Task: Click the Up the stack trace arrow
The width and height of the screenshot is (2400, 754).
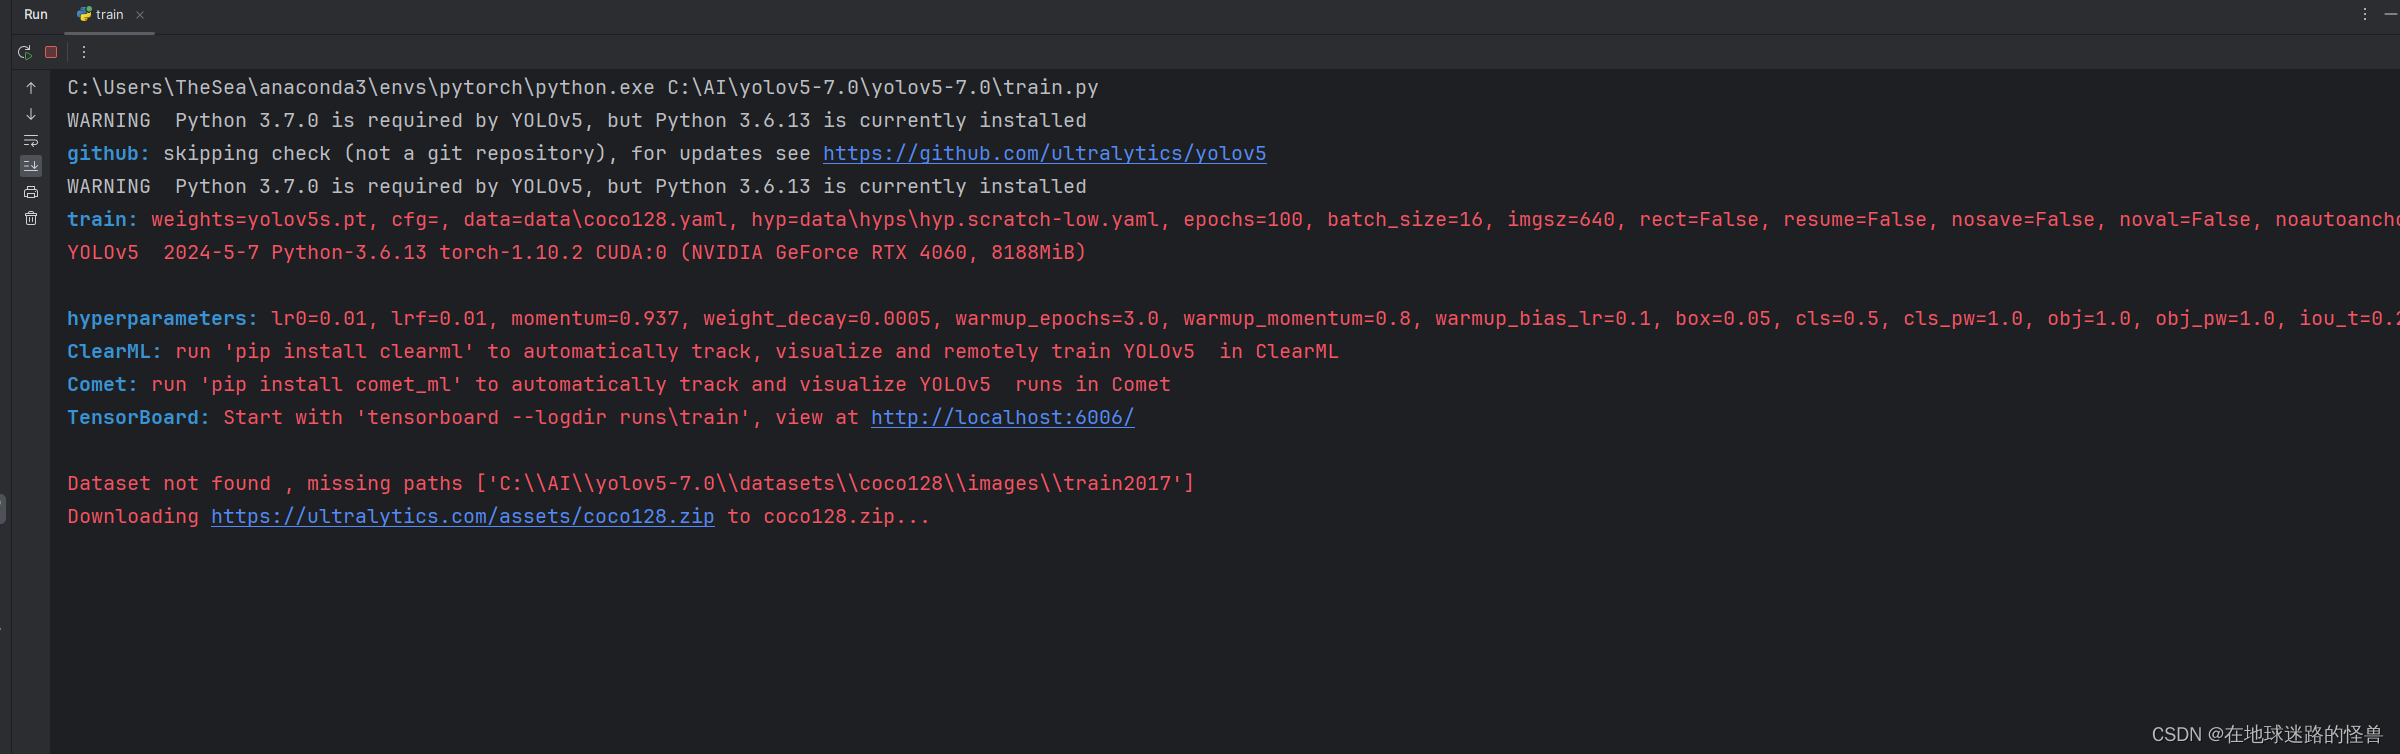Action: tap(31, 88)
